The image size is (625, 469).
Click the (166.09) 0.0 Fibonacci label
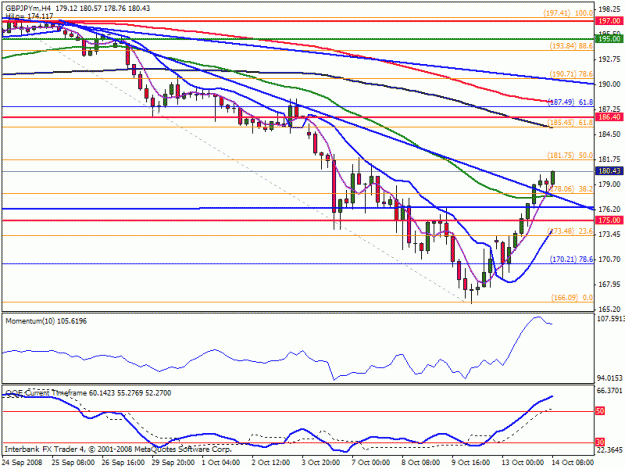[572, 298]
